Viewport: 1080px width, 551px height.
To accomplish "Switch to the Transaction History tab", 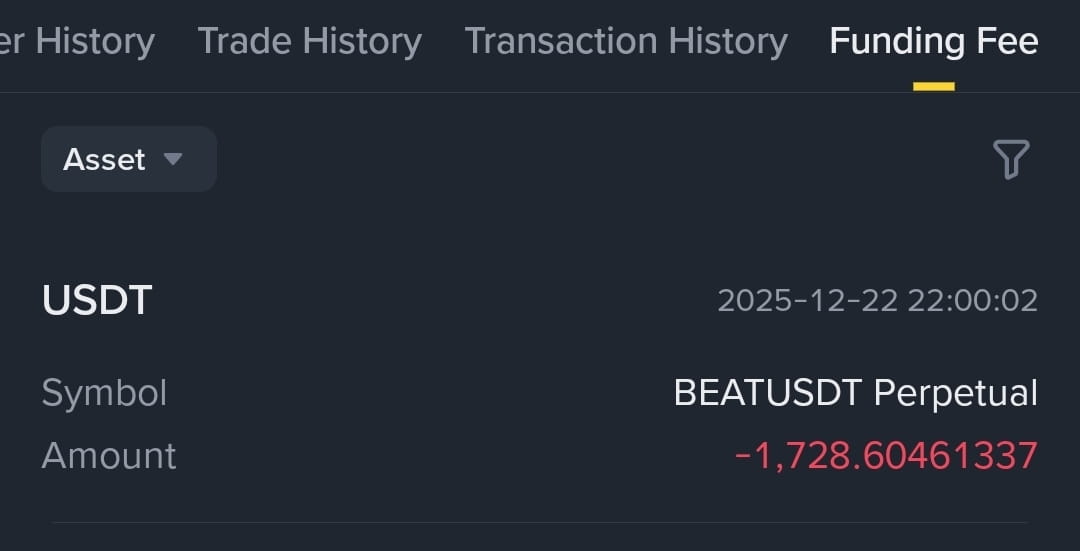I will [626, 41].
